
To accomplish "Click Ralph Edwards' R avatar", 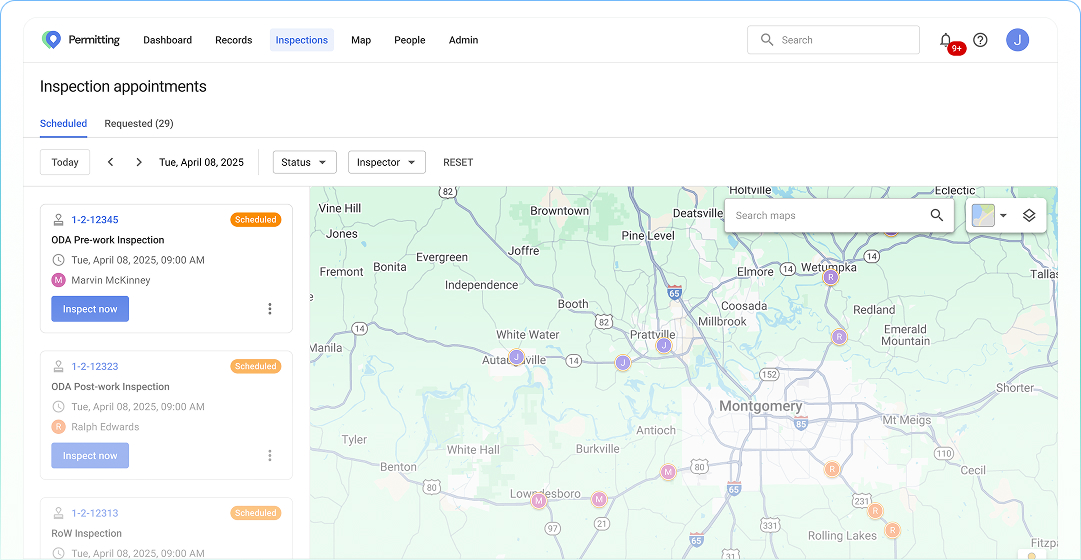I will pos(59,427).
